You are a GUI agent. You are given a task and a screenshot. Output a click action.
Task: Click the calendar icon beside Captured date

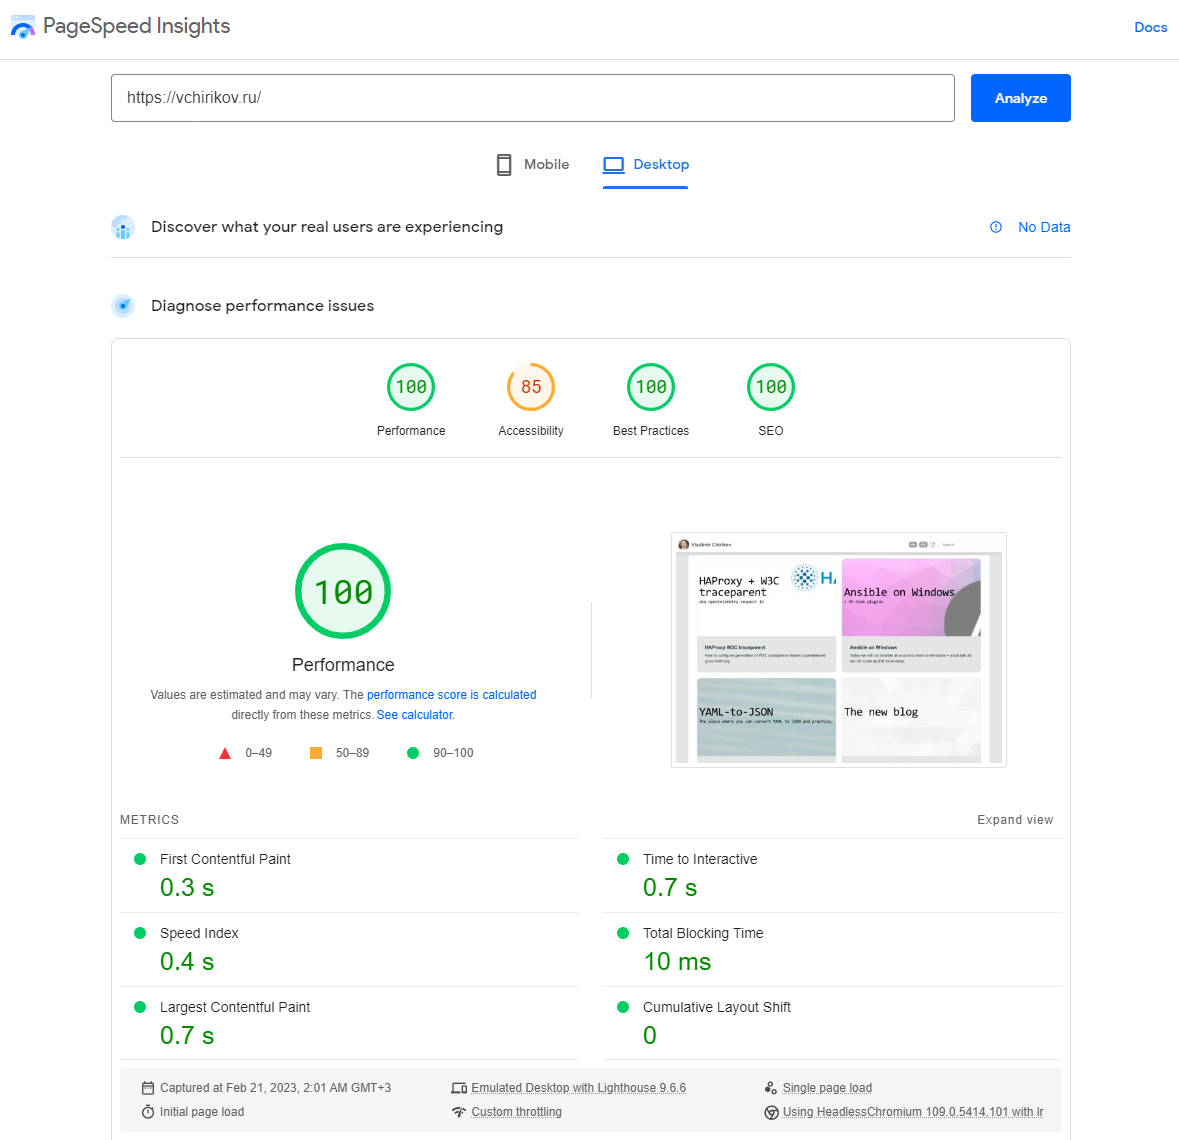pos(148,1088)
